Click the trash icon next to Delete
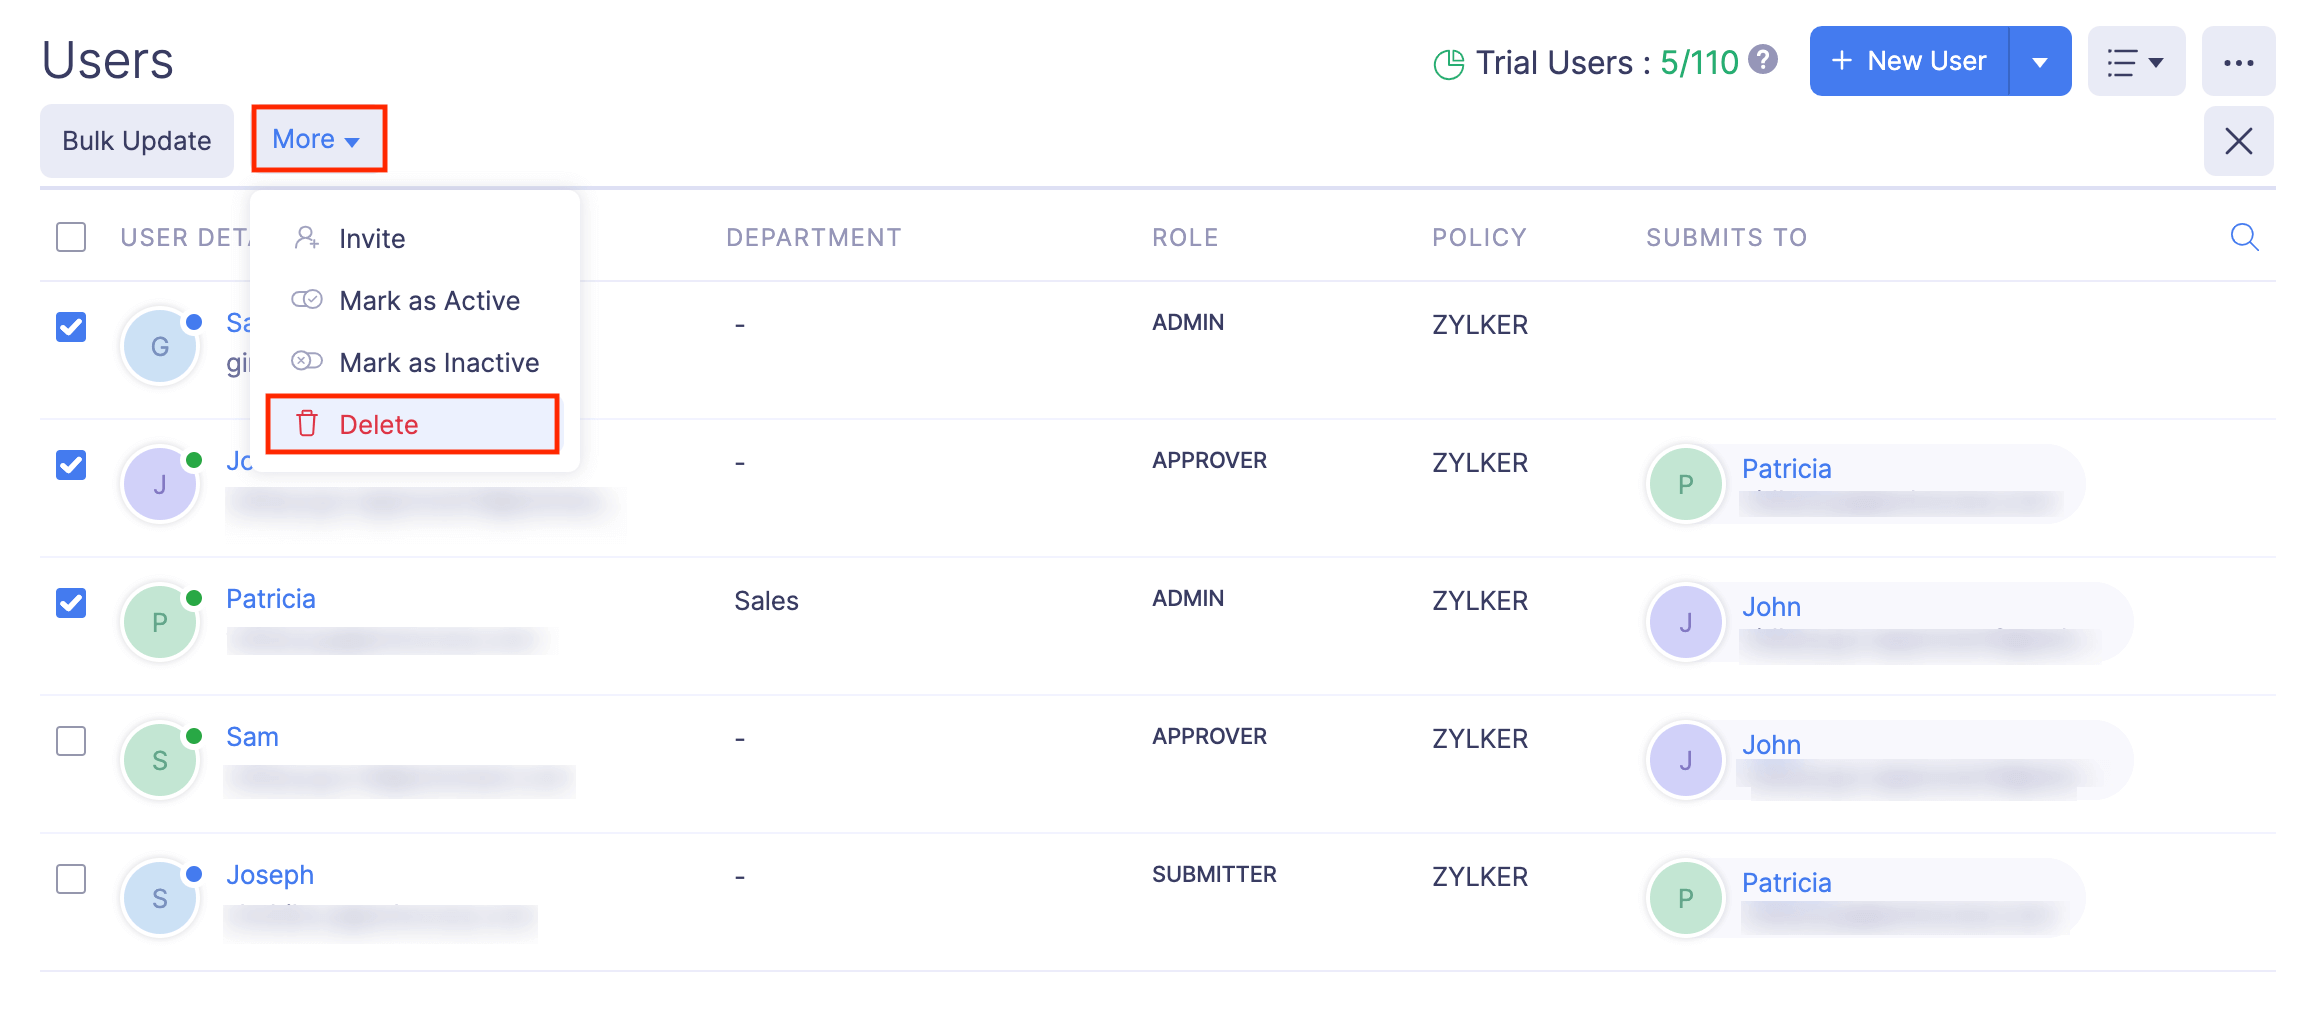 [307, 424]
